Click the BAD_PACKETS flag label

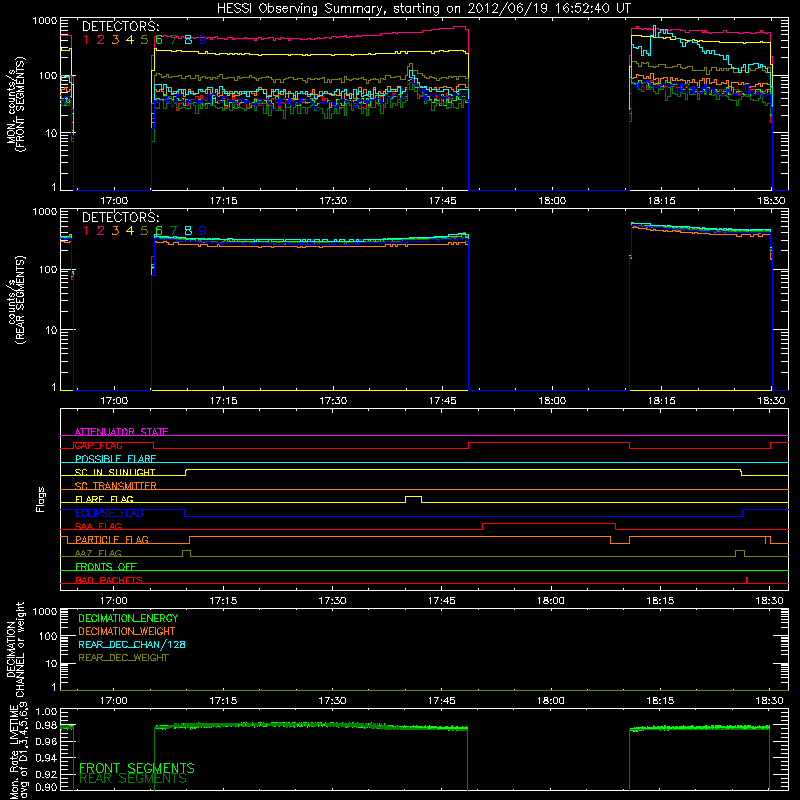pos(109,580)
